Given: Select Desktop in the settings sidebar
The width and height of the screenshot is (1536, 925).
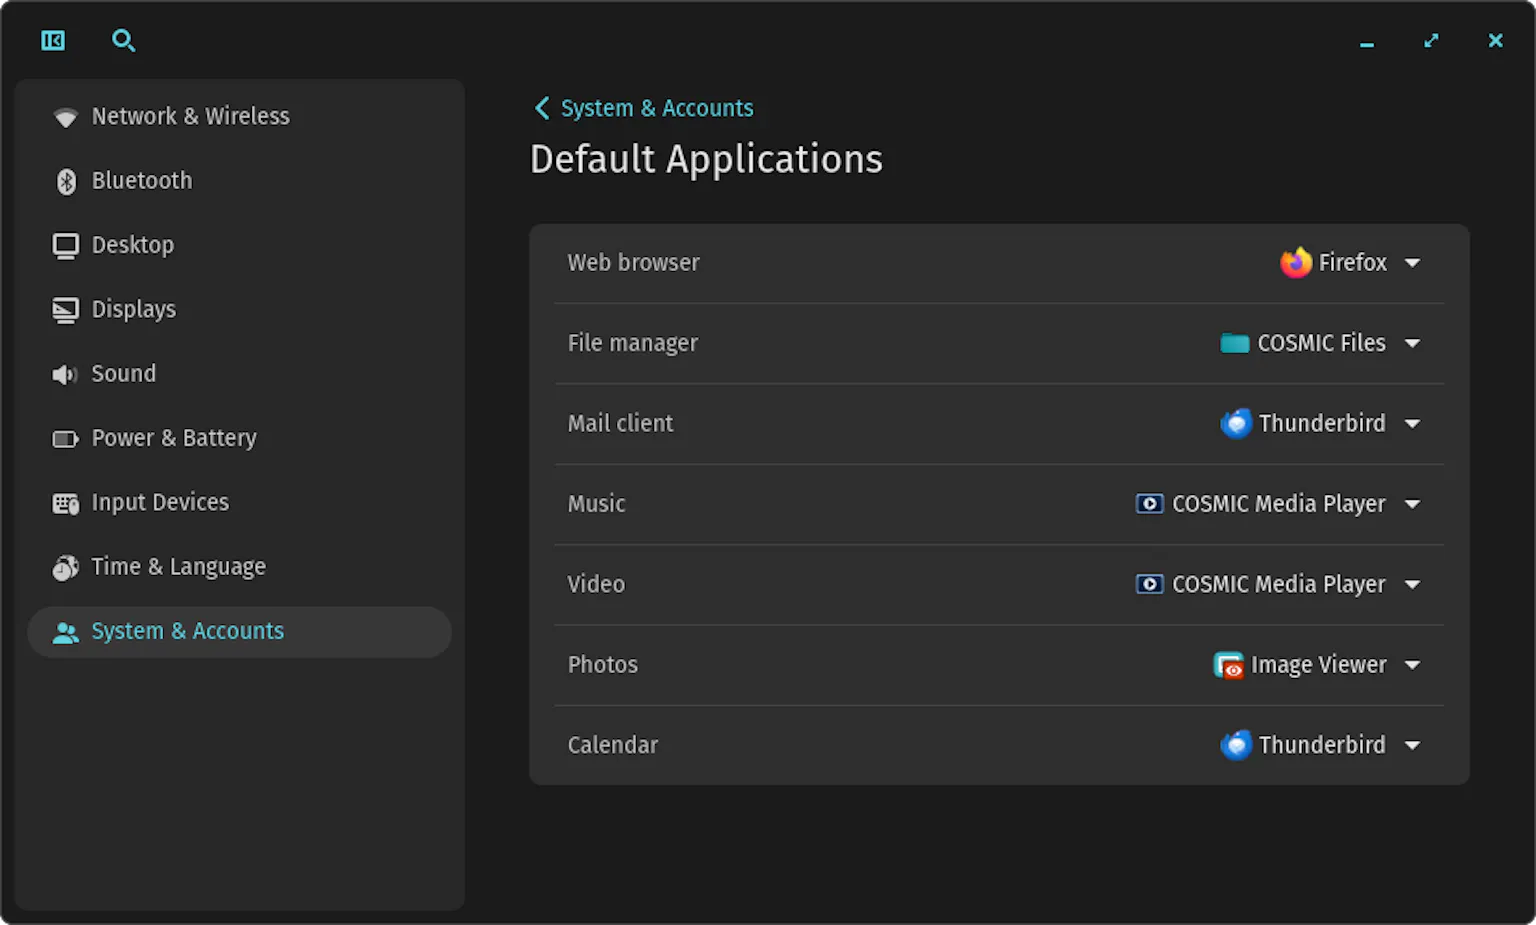Looking at the screenshot, I should pos(132,245).
